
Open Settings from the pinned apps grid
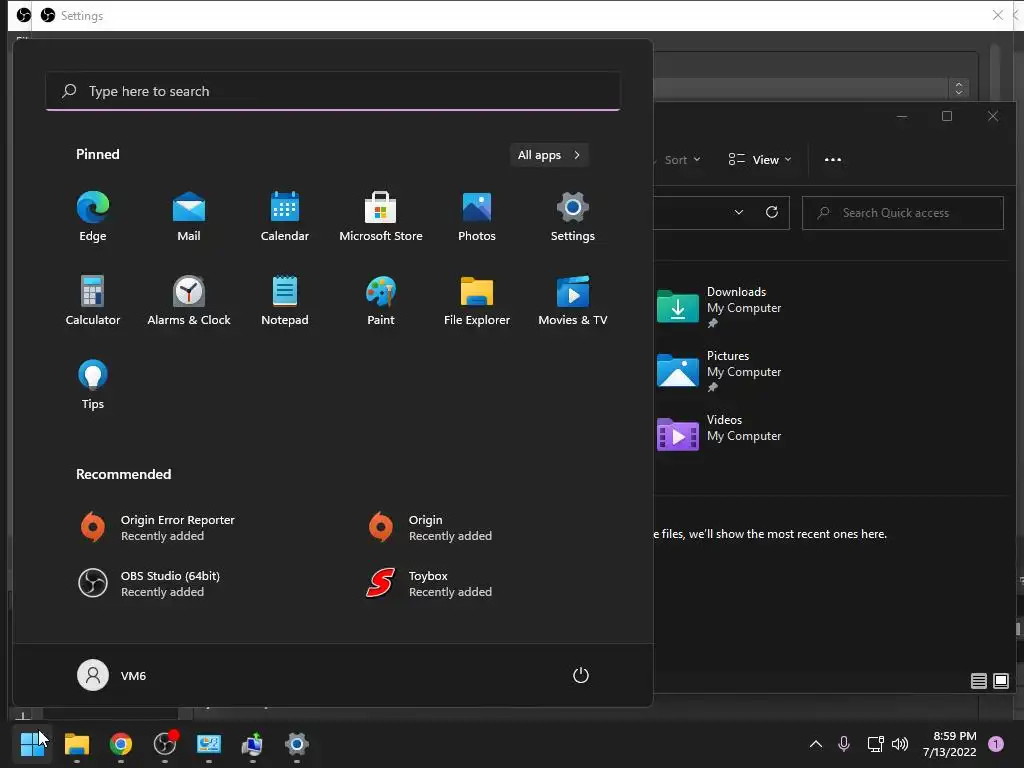point(573,216)
